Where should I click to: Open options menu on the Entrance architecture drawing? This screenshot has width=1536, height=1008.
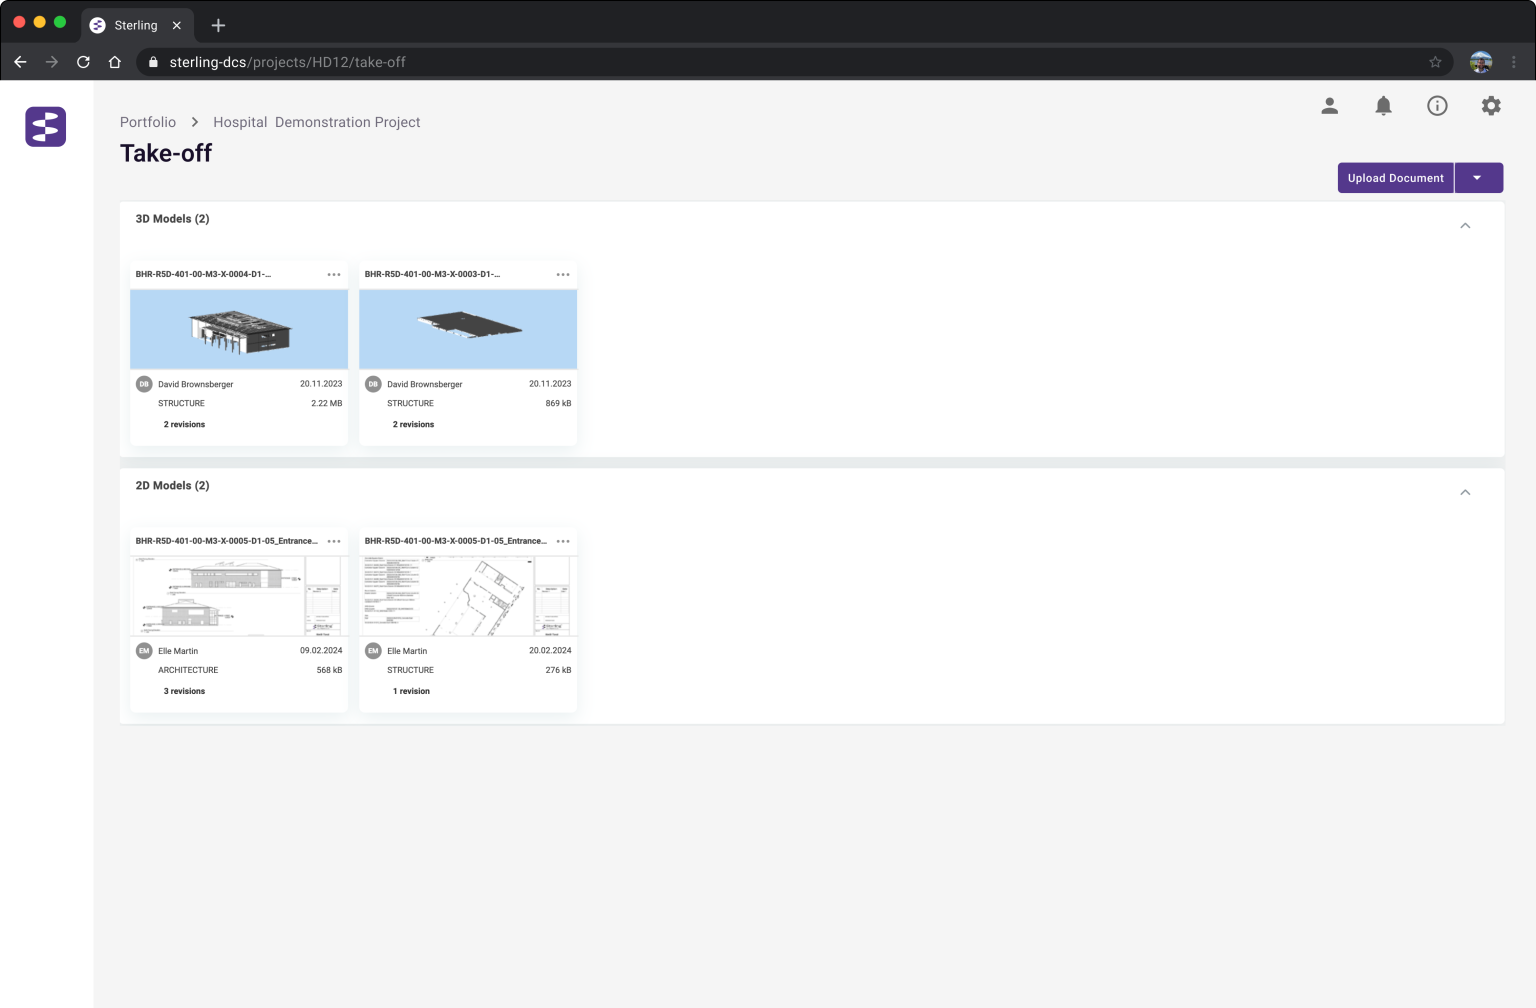click(x=334, y=540)
